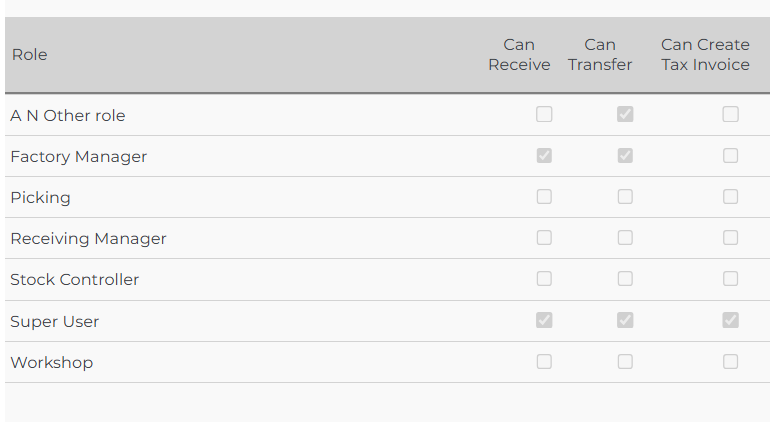This screenshot has width=770, height=422.
Task: Disable Can Transfer for Super User
Action: (x=625, y=321)
